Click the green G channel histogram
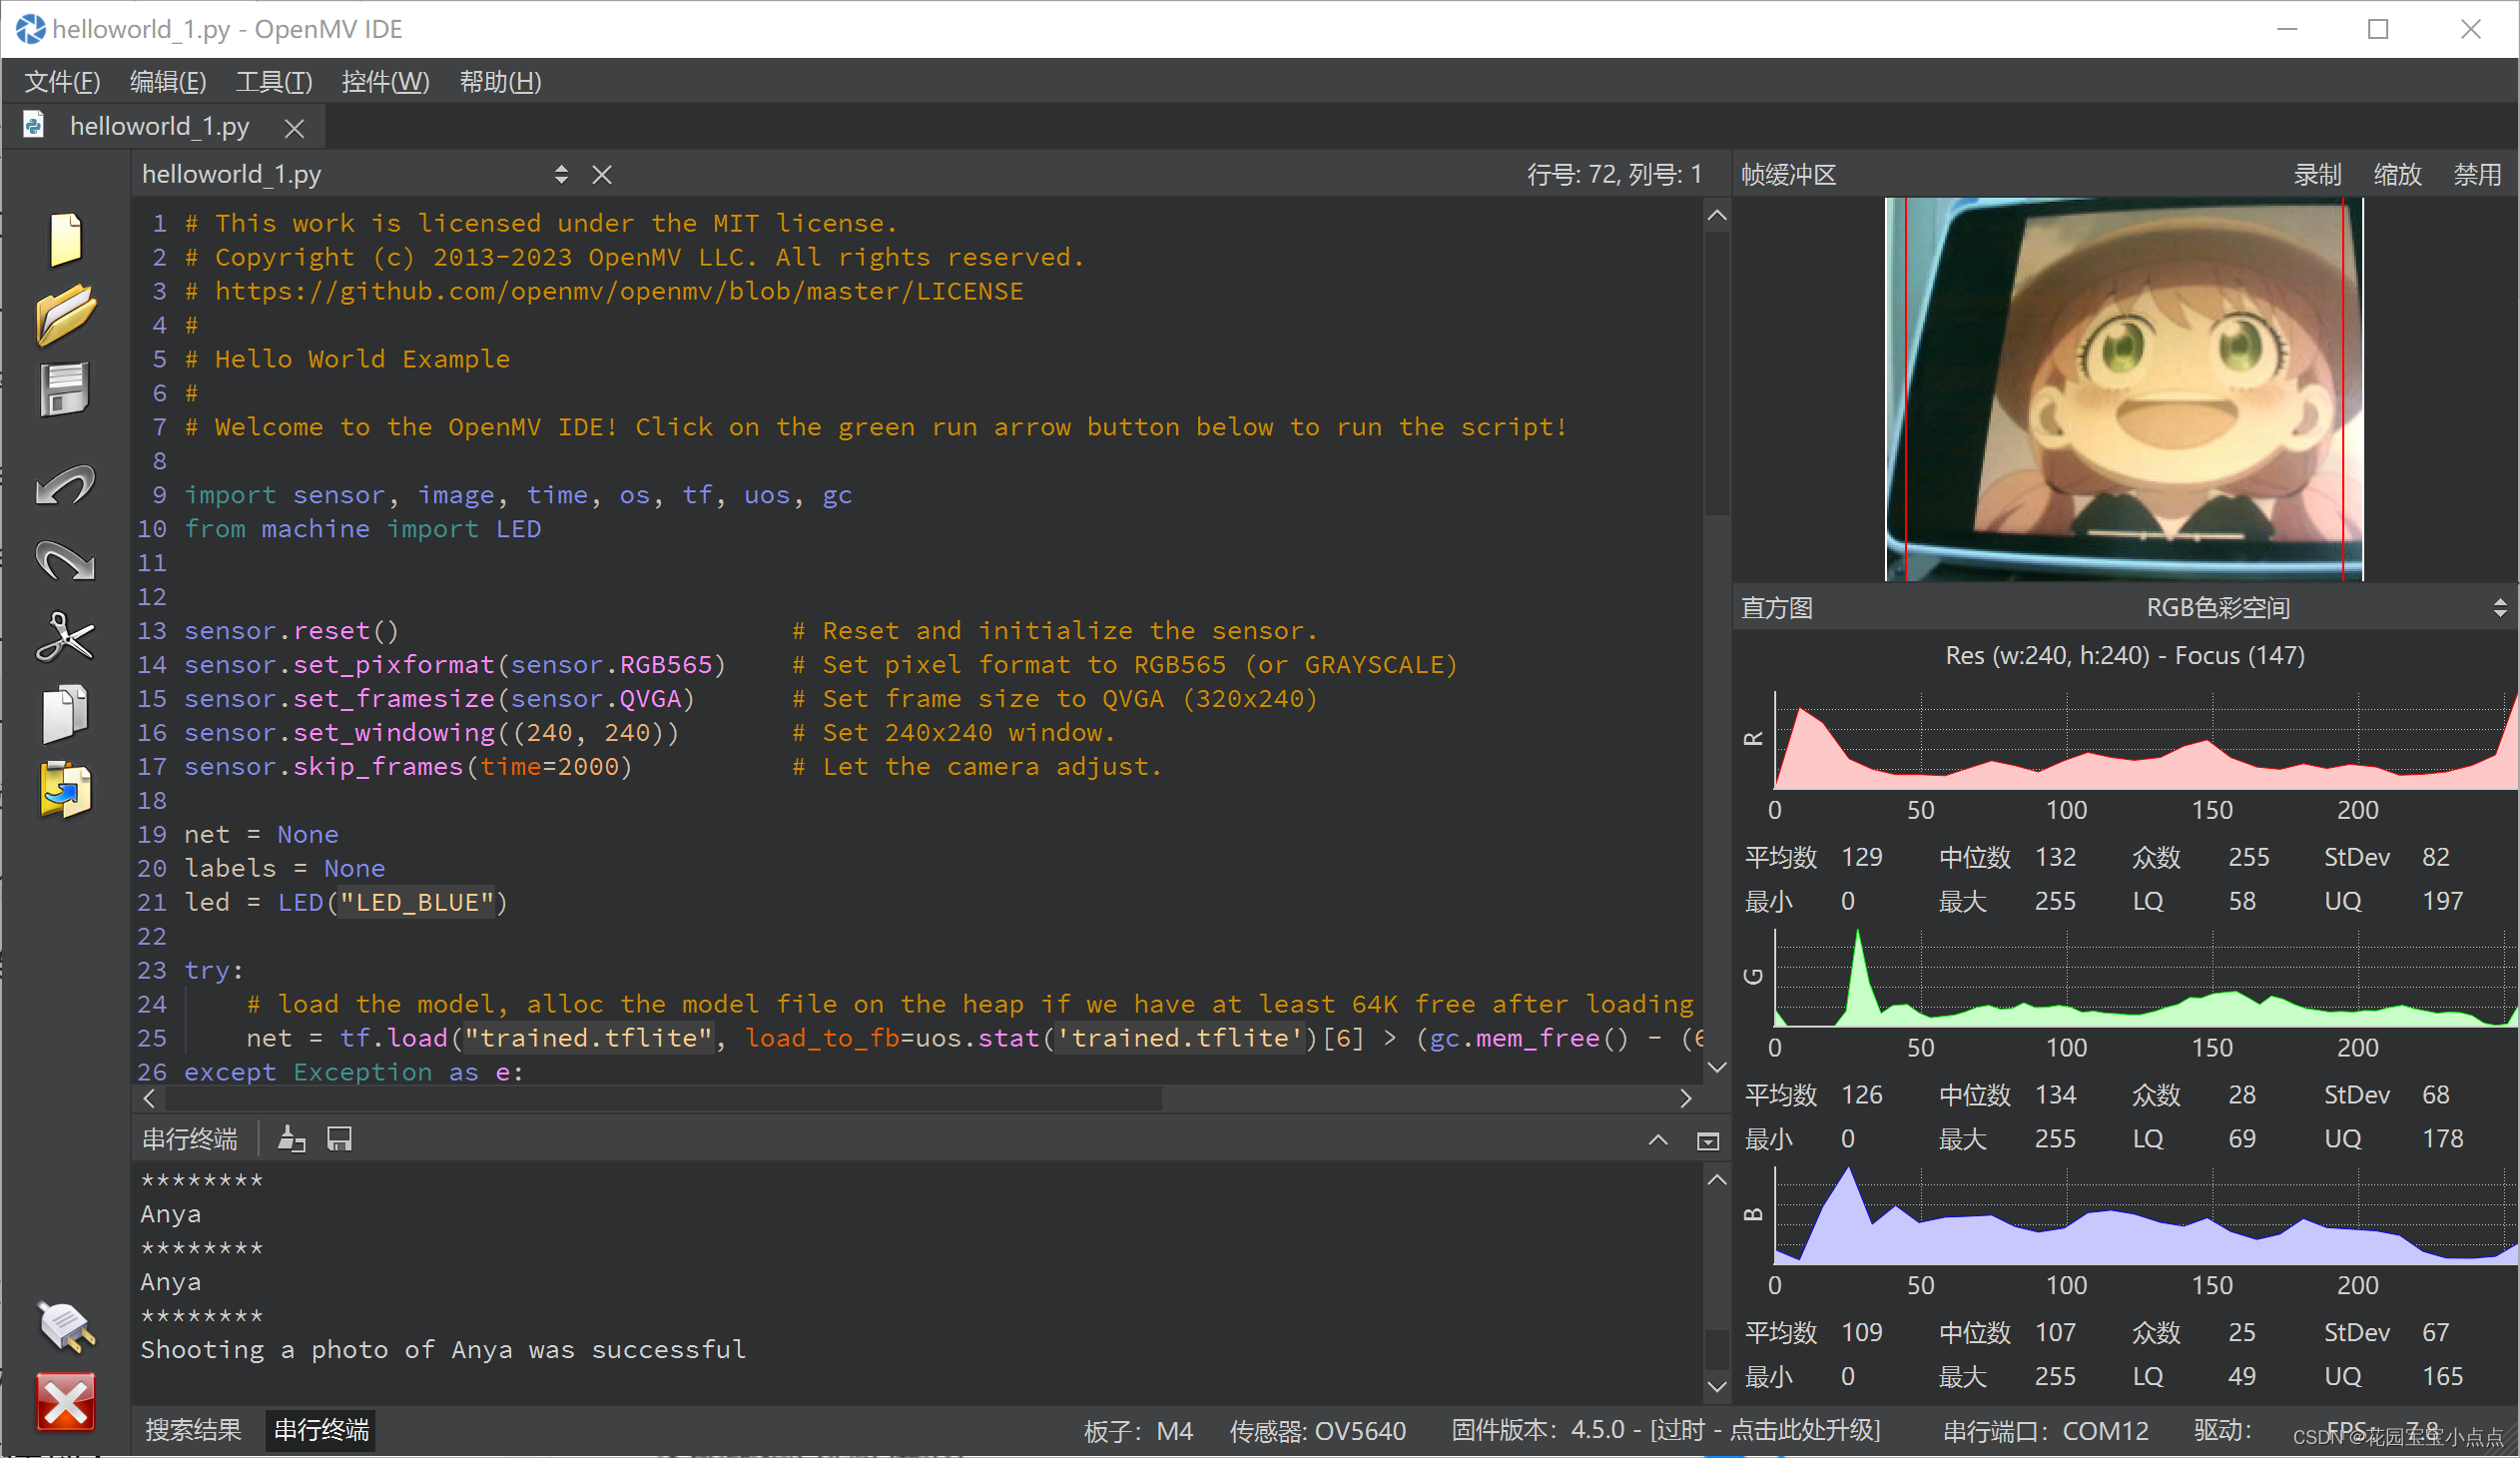The width and height of the screenshot is (2520, 1458). [x=2145, y=978]
